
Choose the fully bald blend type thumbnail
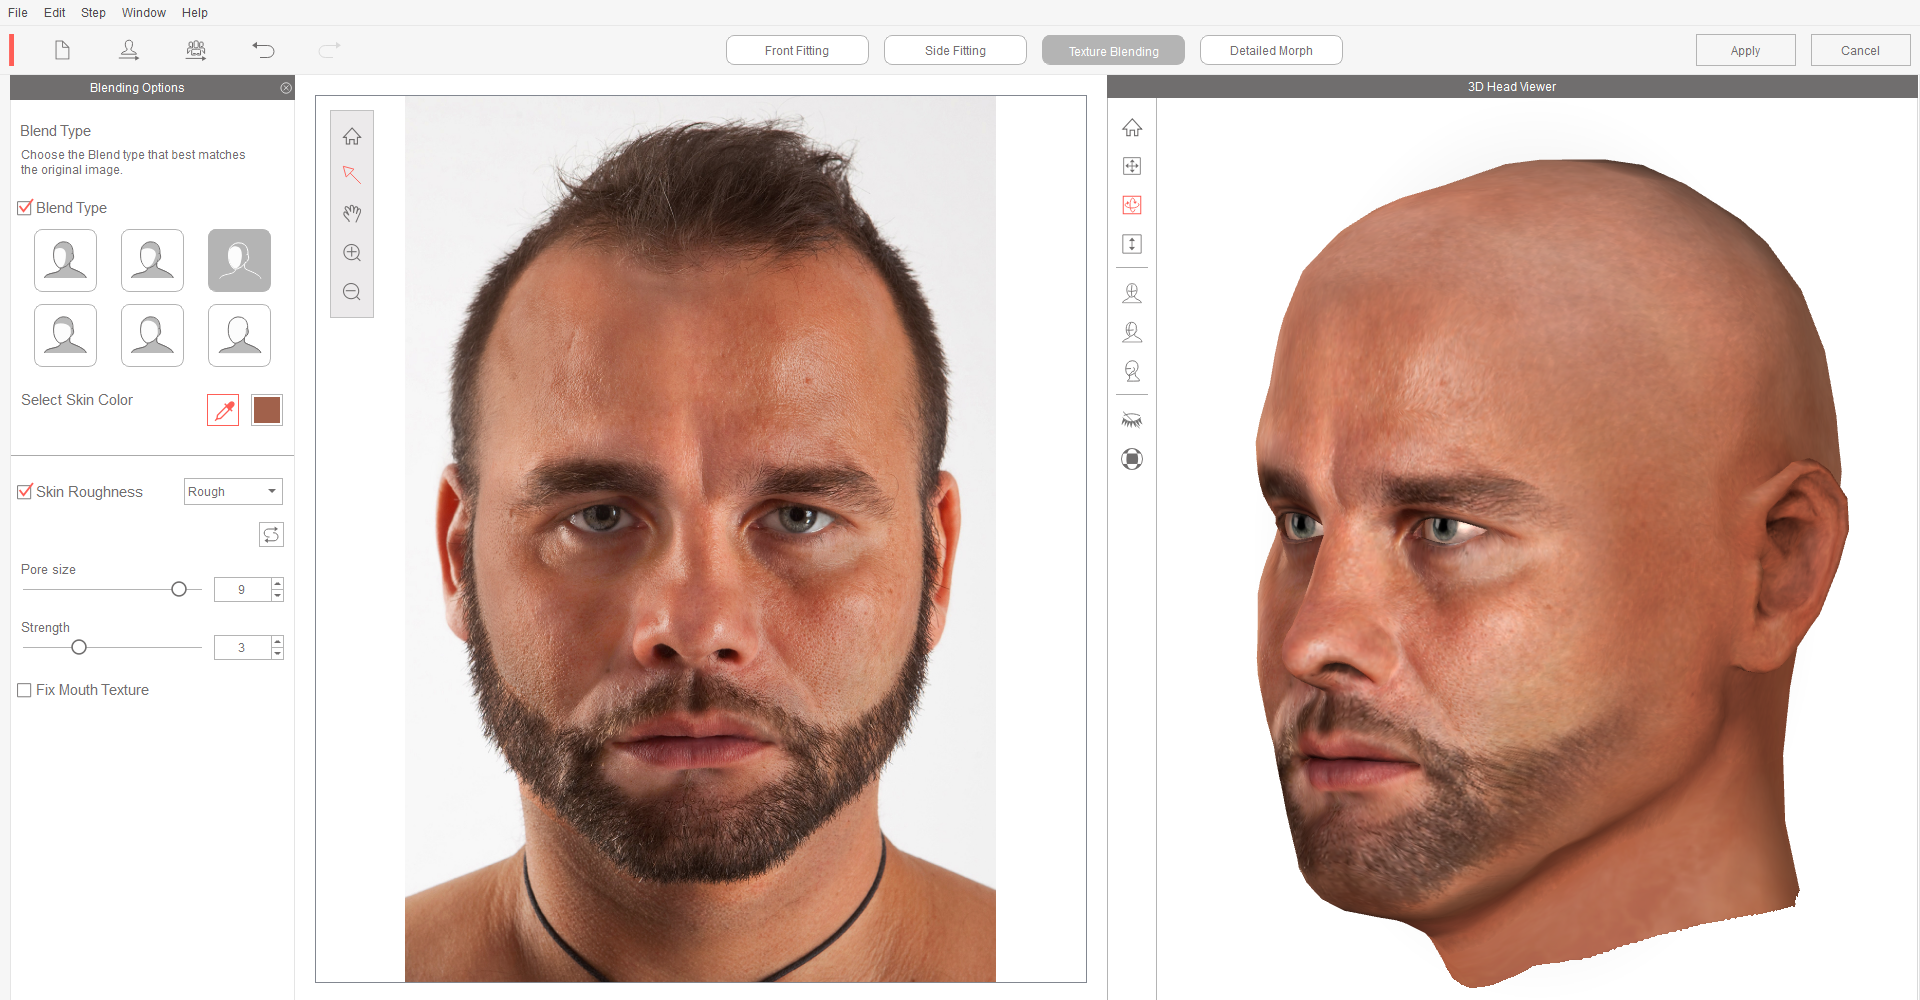point(239,336)
